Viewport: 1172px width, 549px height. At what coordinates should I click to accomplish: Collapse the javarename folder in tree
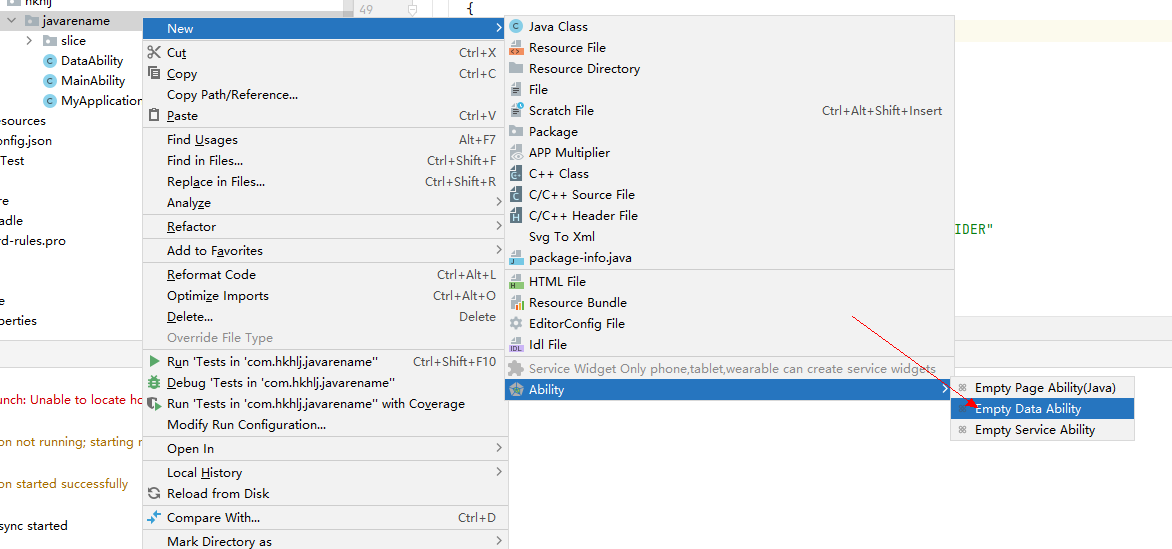pos(11,20)
